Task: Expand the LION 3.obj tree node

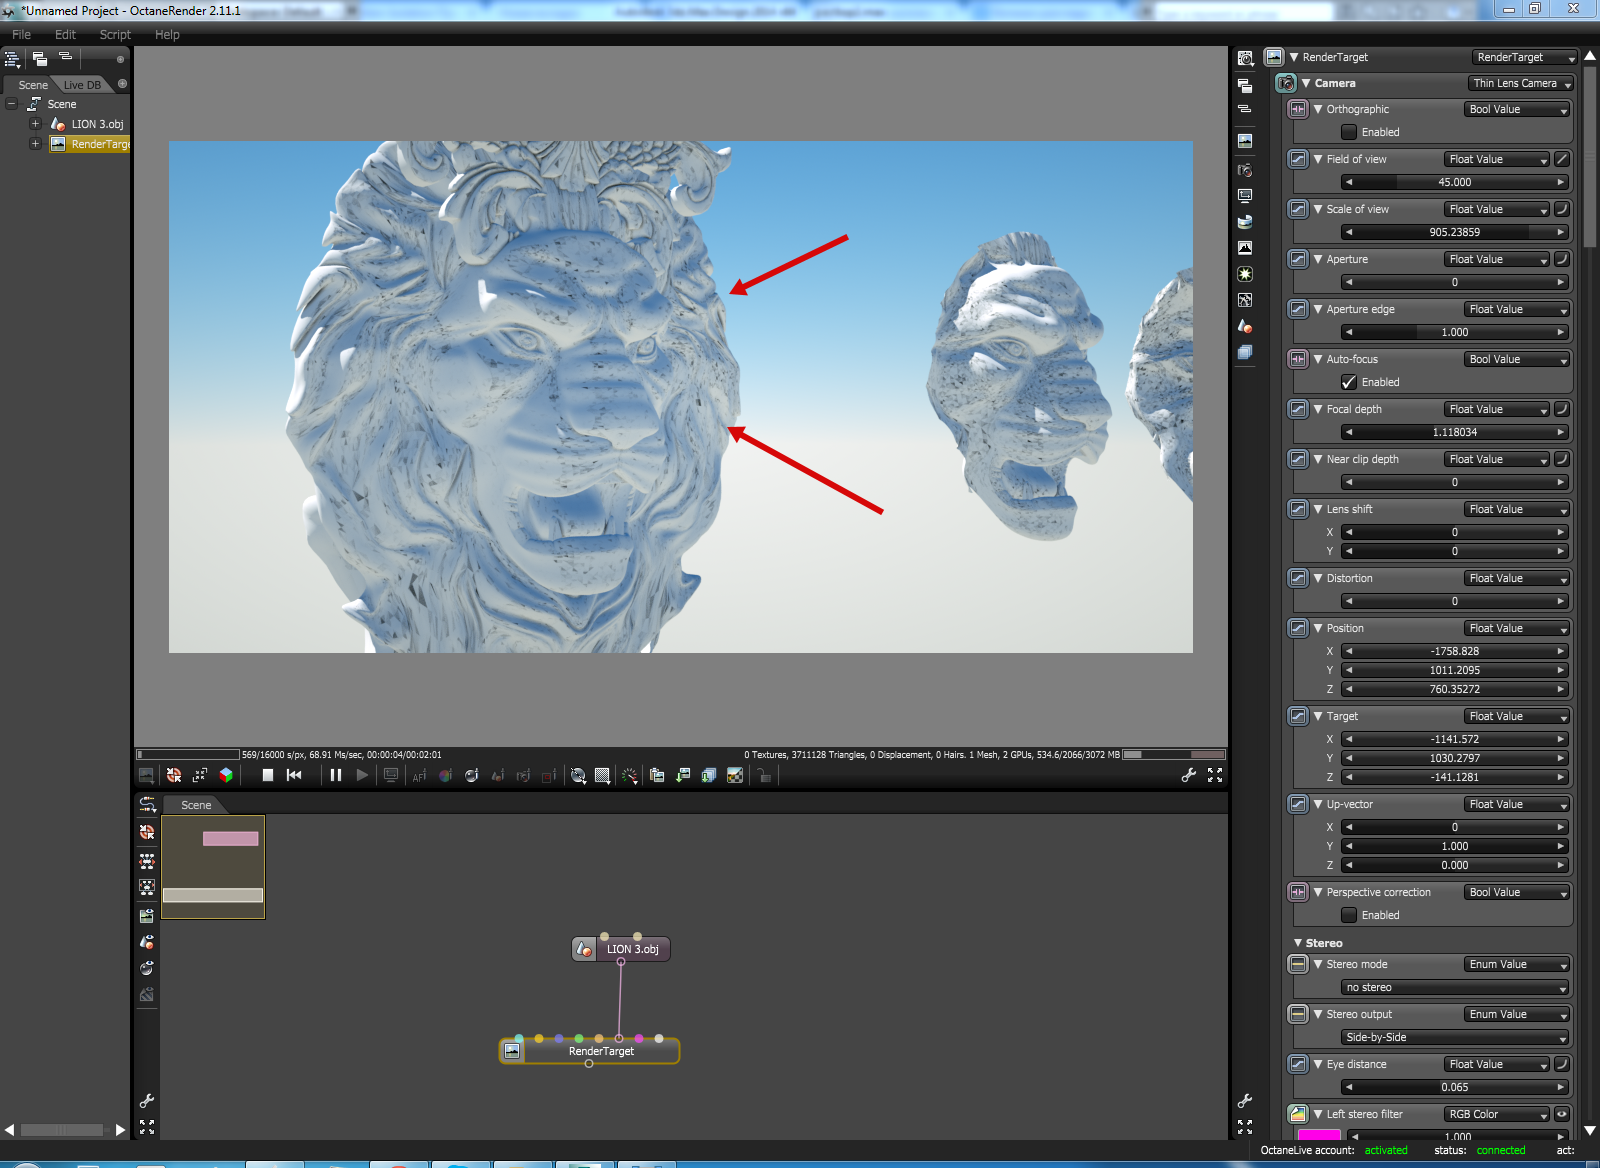Action: [x=35, y=124]
